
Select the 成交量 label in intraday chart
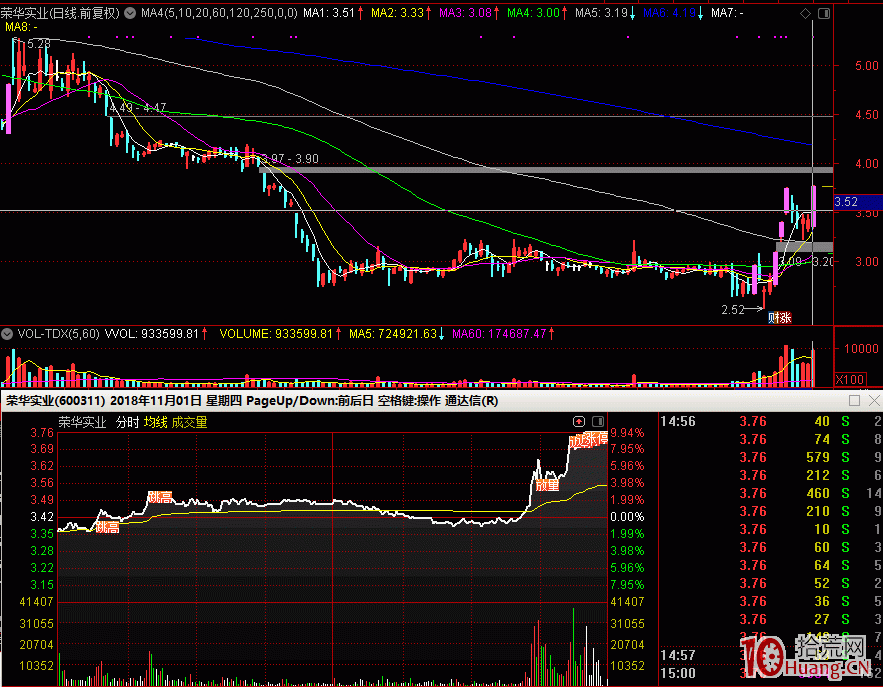coord(189,422)
